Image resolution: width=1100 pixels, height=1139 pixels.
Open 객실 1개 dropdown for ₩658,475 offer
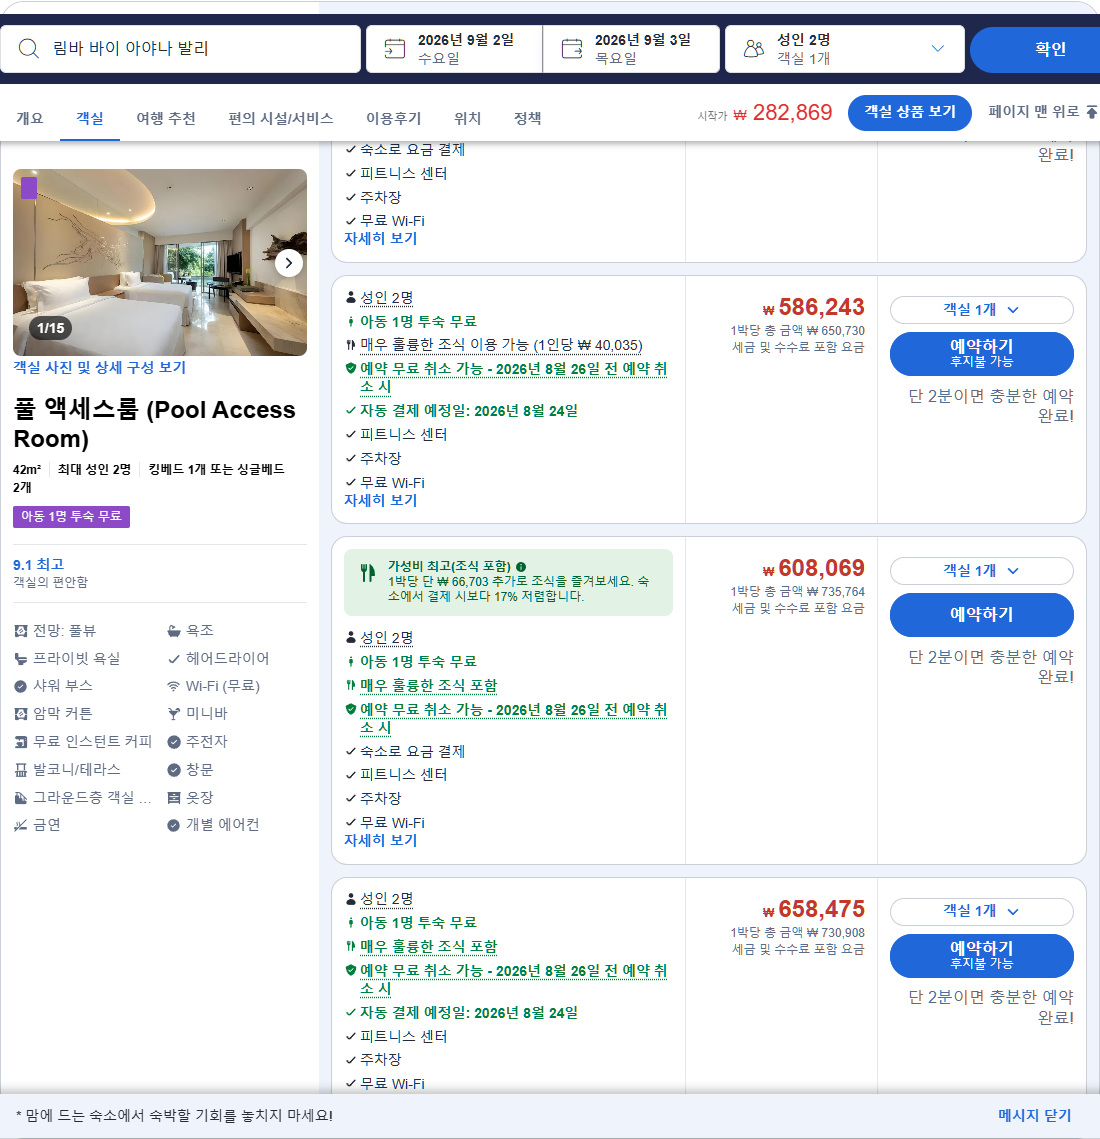click(981, 911)
